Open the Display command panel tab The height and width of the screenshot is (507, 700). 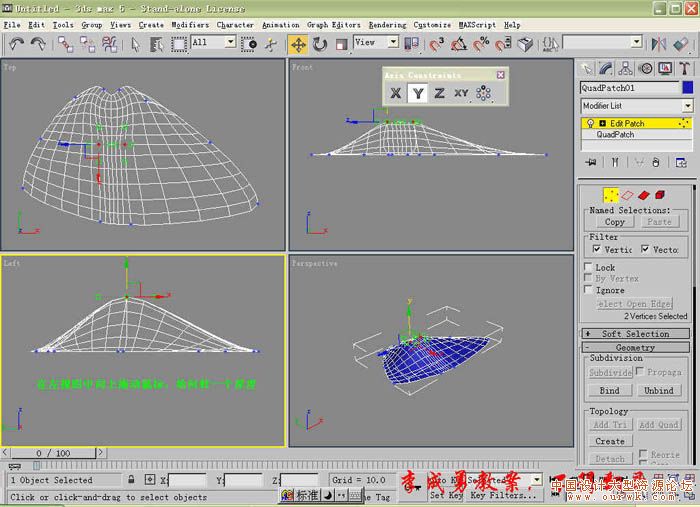[665, 68]
